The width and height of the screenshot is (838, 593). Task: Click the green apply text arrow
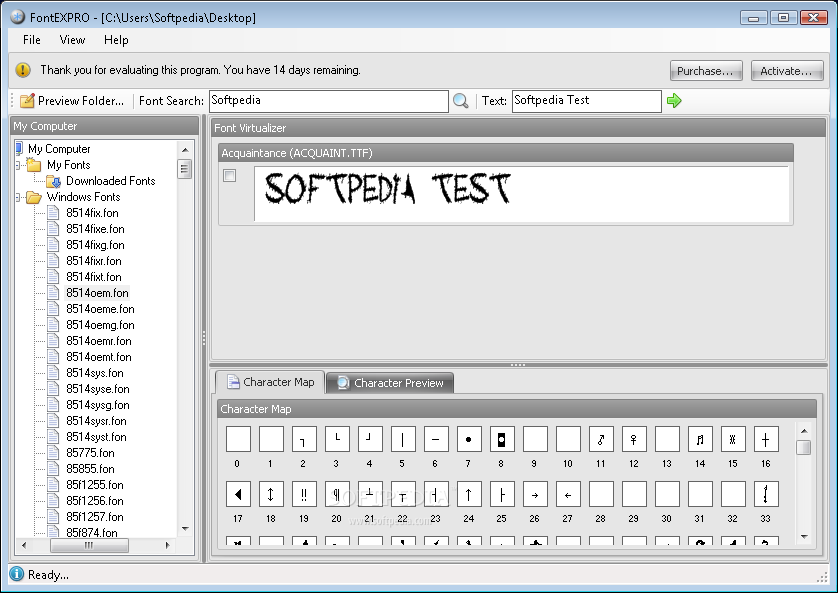[x=674, y=100]
